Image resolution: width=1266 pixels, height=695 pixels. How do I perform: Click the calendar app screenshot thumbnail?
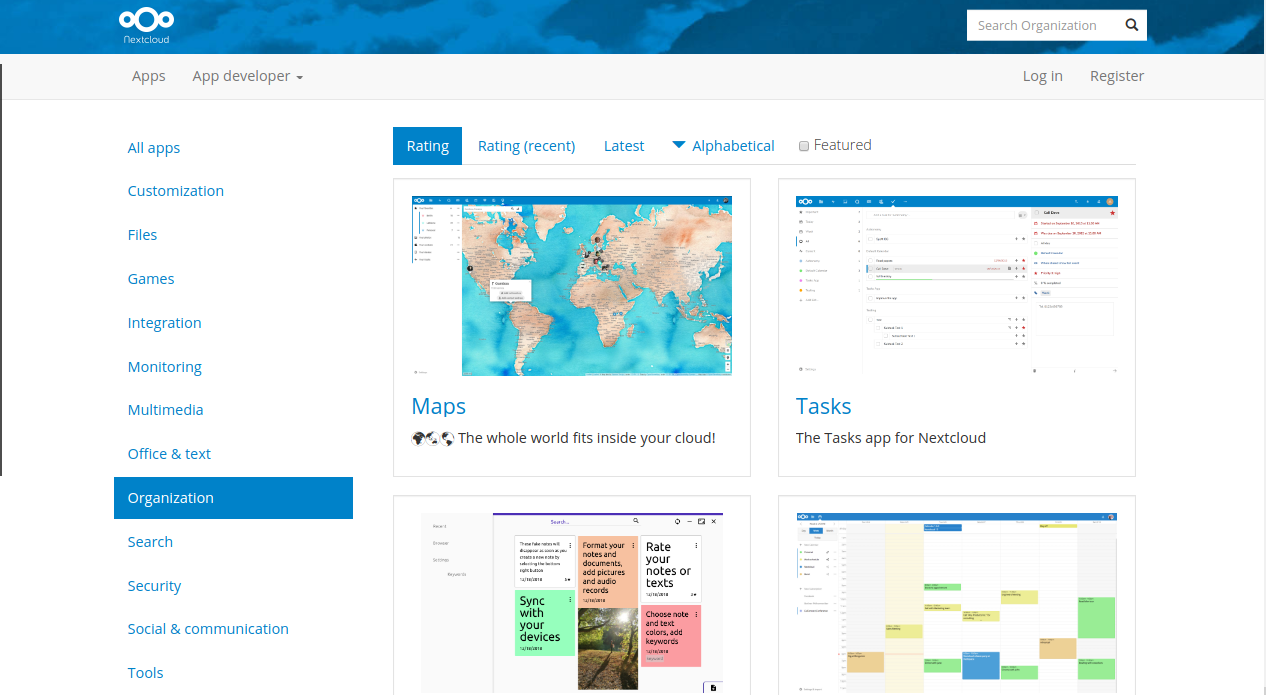[x=957, y=604]
